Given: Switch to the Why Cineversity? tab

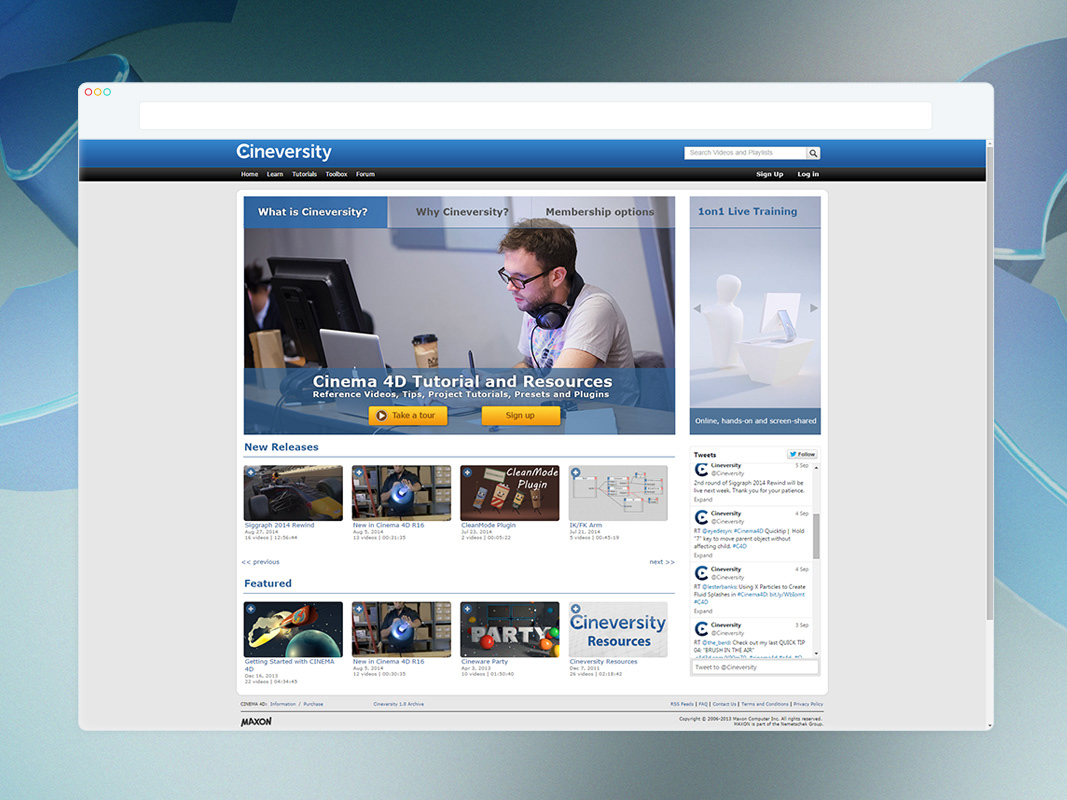Looking at the screenshot, I should point(462,212).
